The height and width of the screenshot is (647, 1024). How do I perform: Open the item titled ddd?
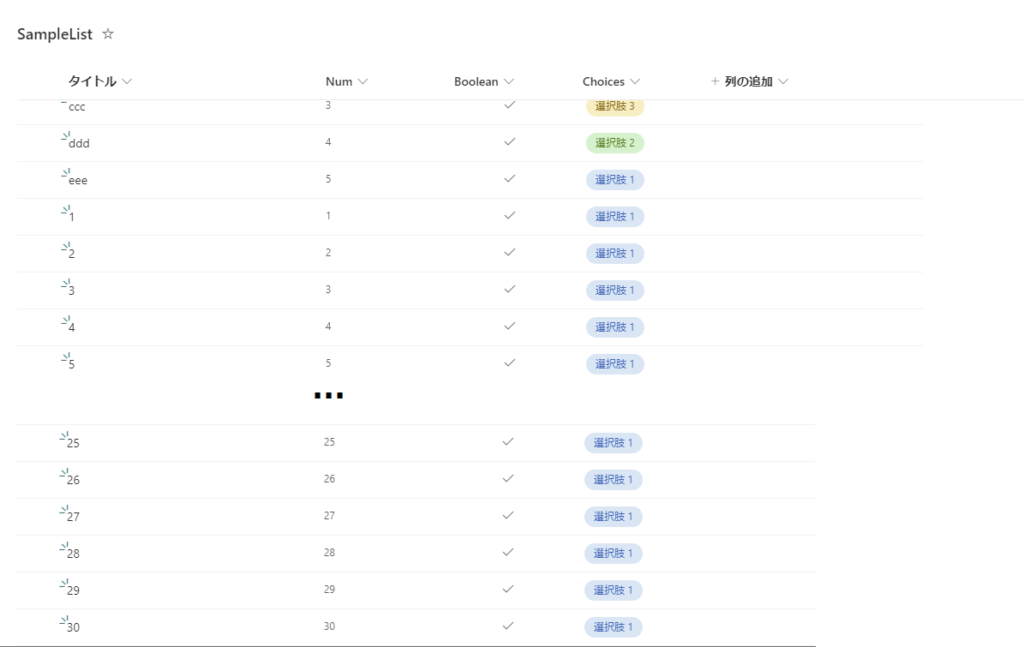78,143
